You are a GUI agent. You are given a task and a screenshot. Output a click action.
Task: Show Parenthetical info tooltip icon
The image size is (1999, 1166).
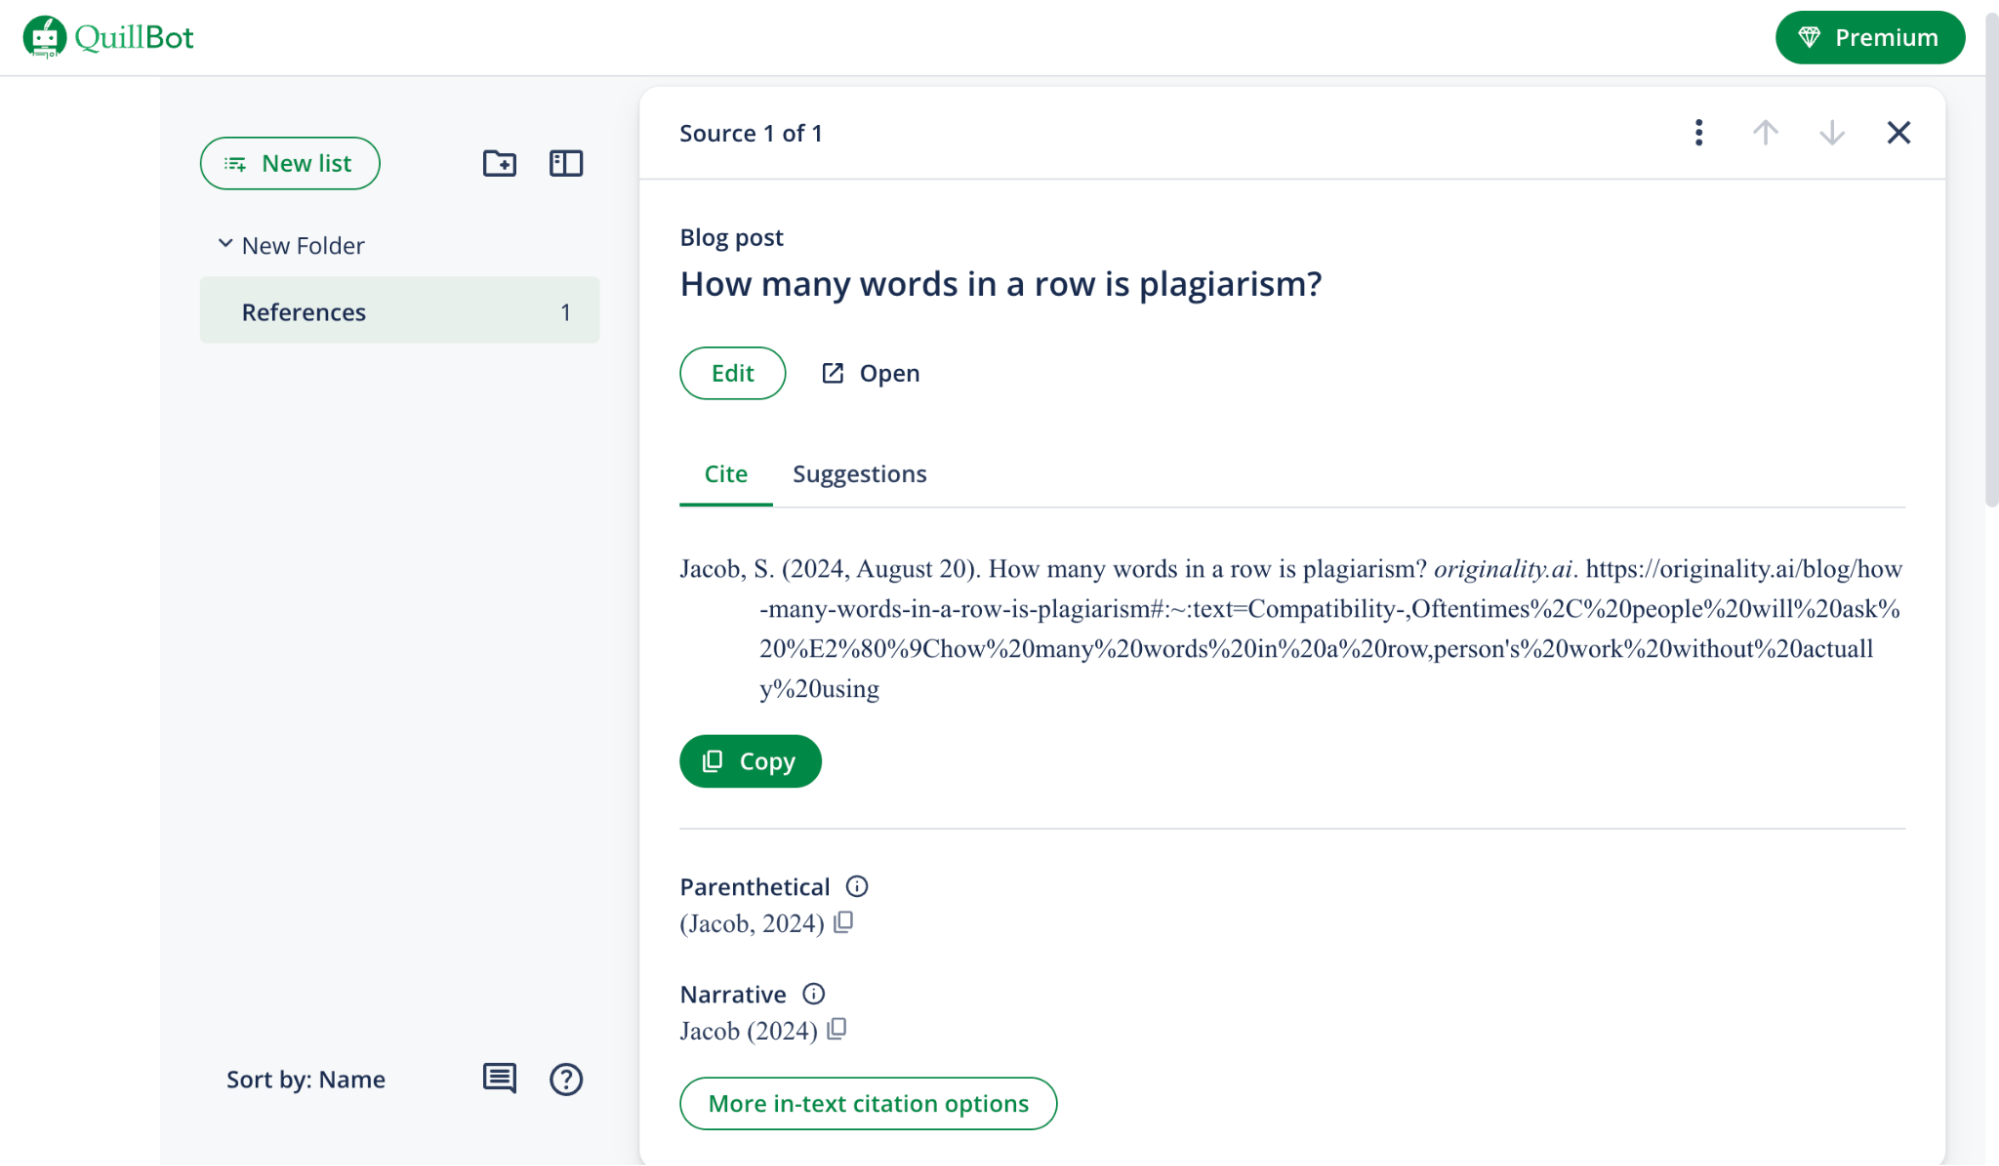[857, 886]
